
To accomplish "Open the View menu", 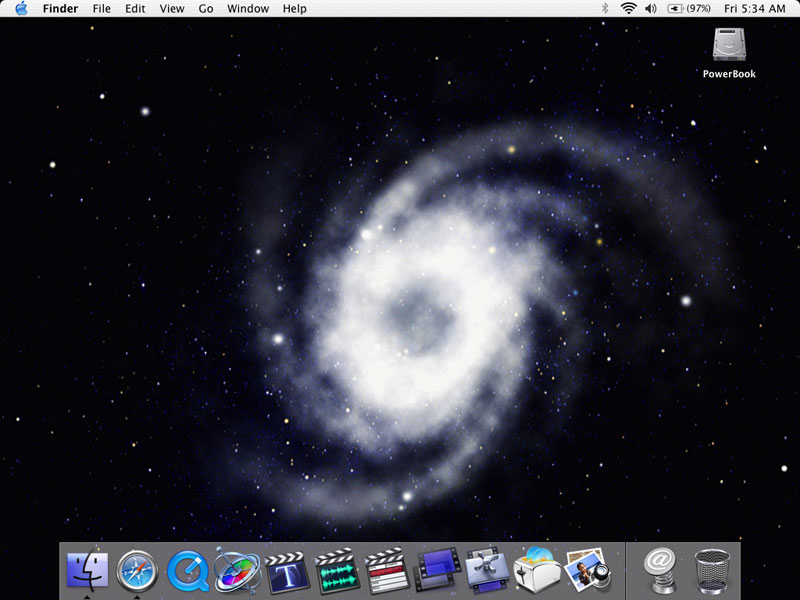I will tap(172, 9).
